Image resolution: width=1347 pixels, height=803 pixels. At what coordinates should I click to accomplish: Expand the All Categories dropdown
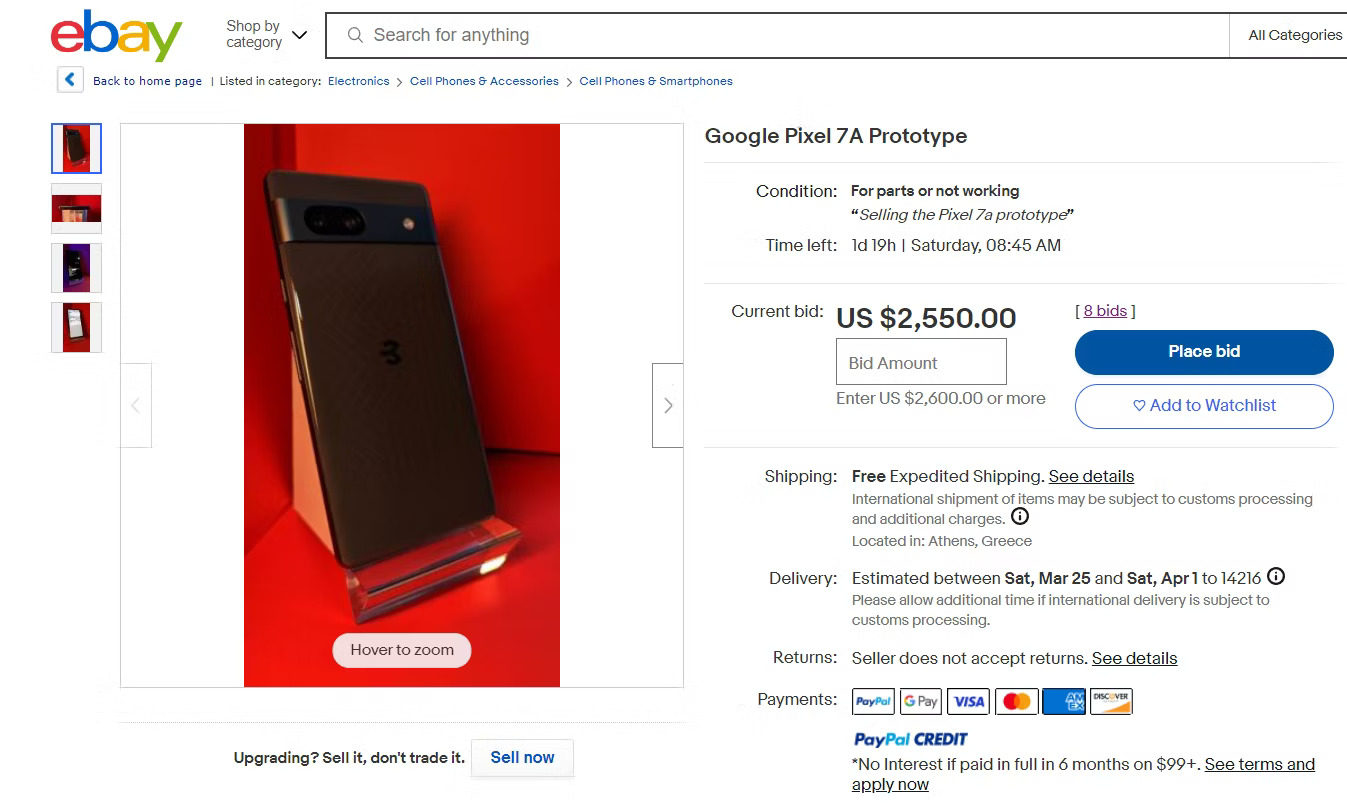pyautogui.click(x=1297, y=34)
